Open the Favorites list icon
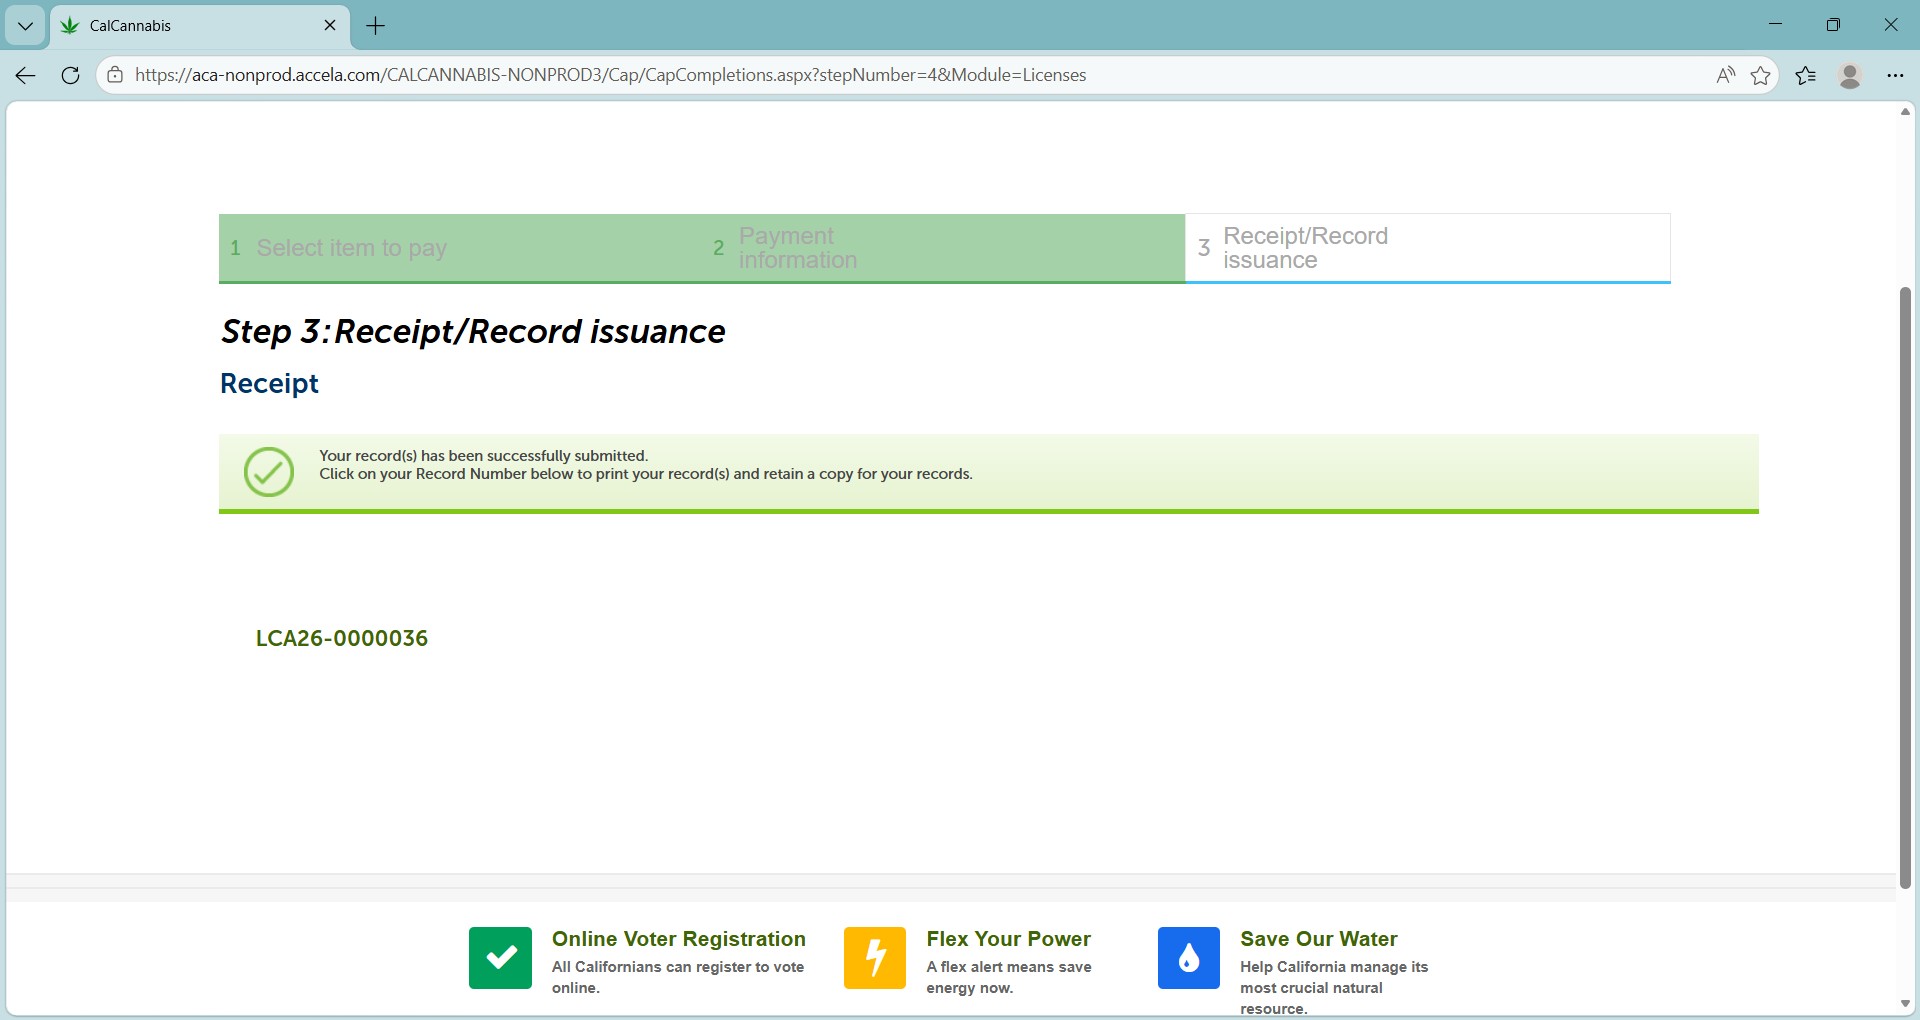1920x1020 pixels. point(1806,75)
